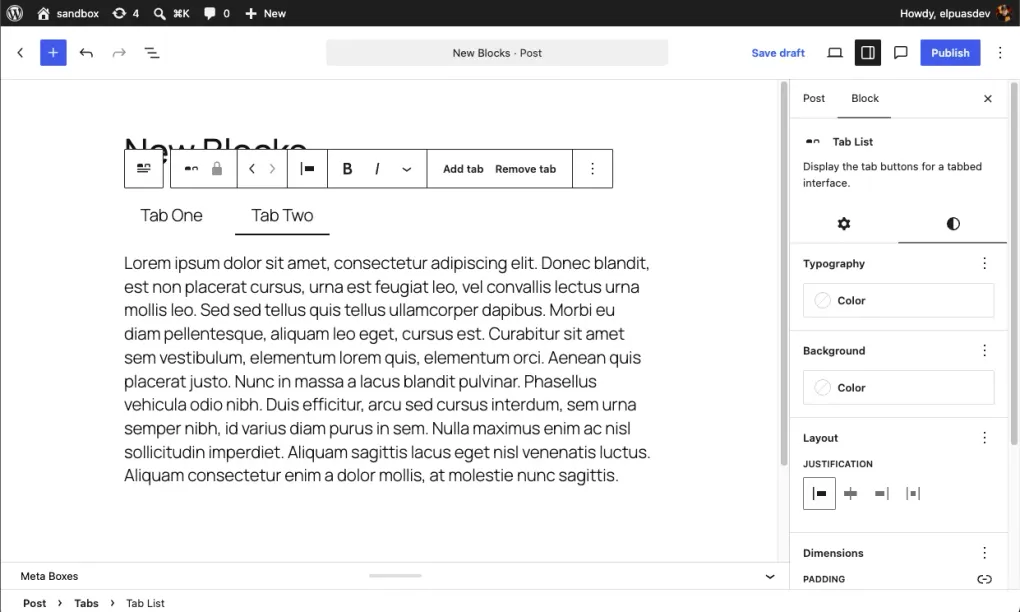Move the block left with the arrow
Screen dimensions: 1020x612
coord(252,168)
